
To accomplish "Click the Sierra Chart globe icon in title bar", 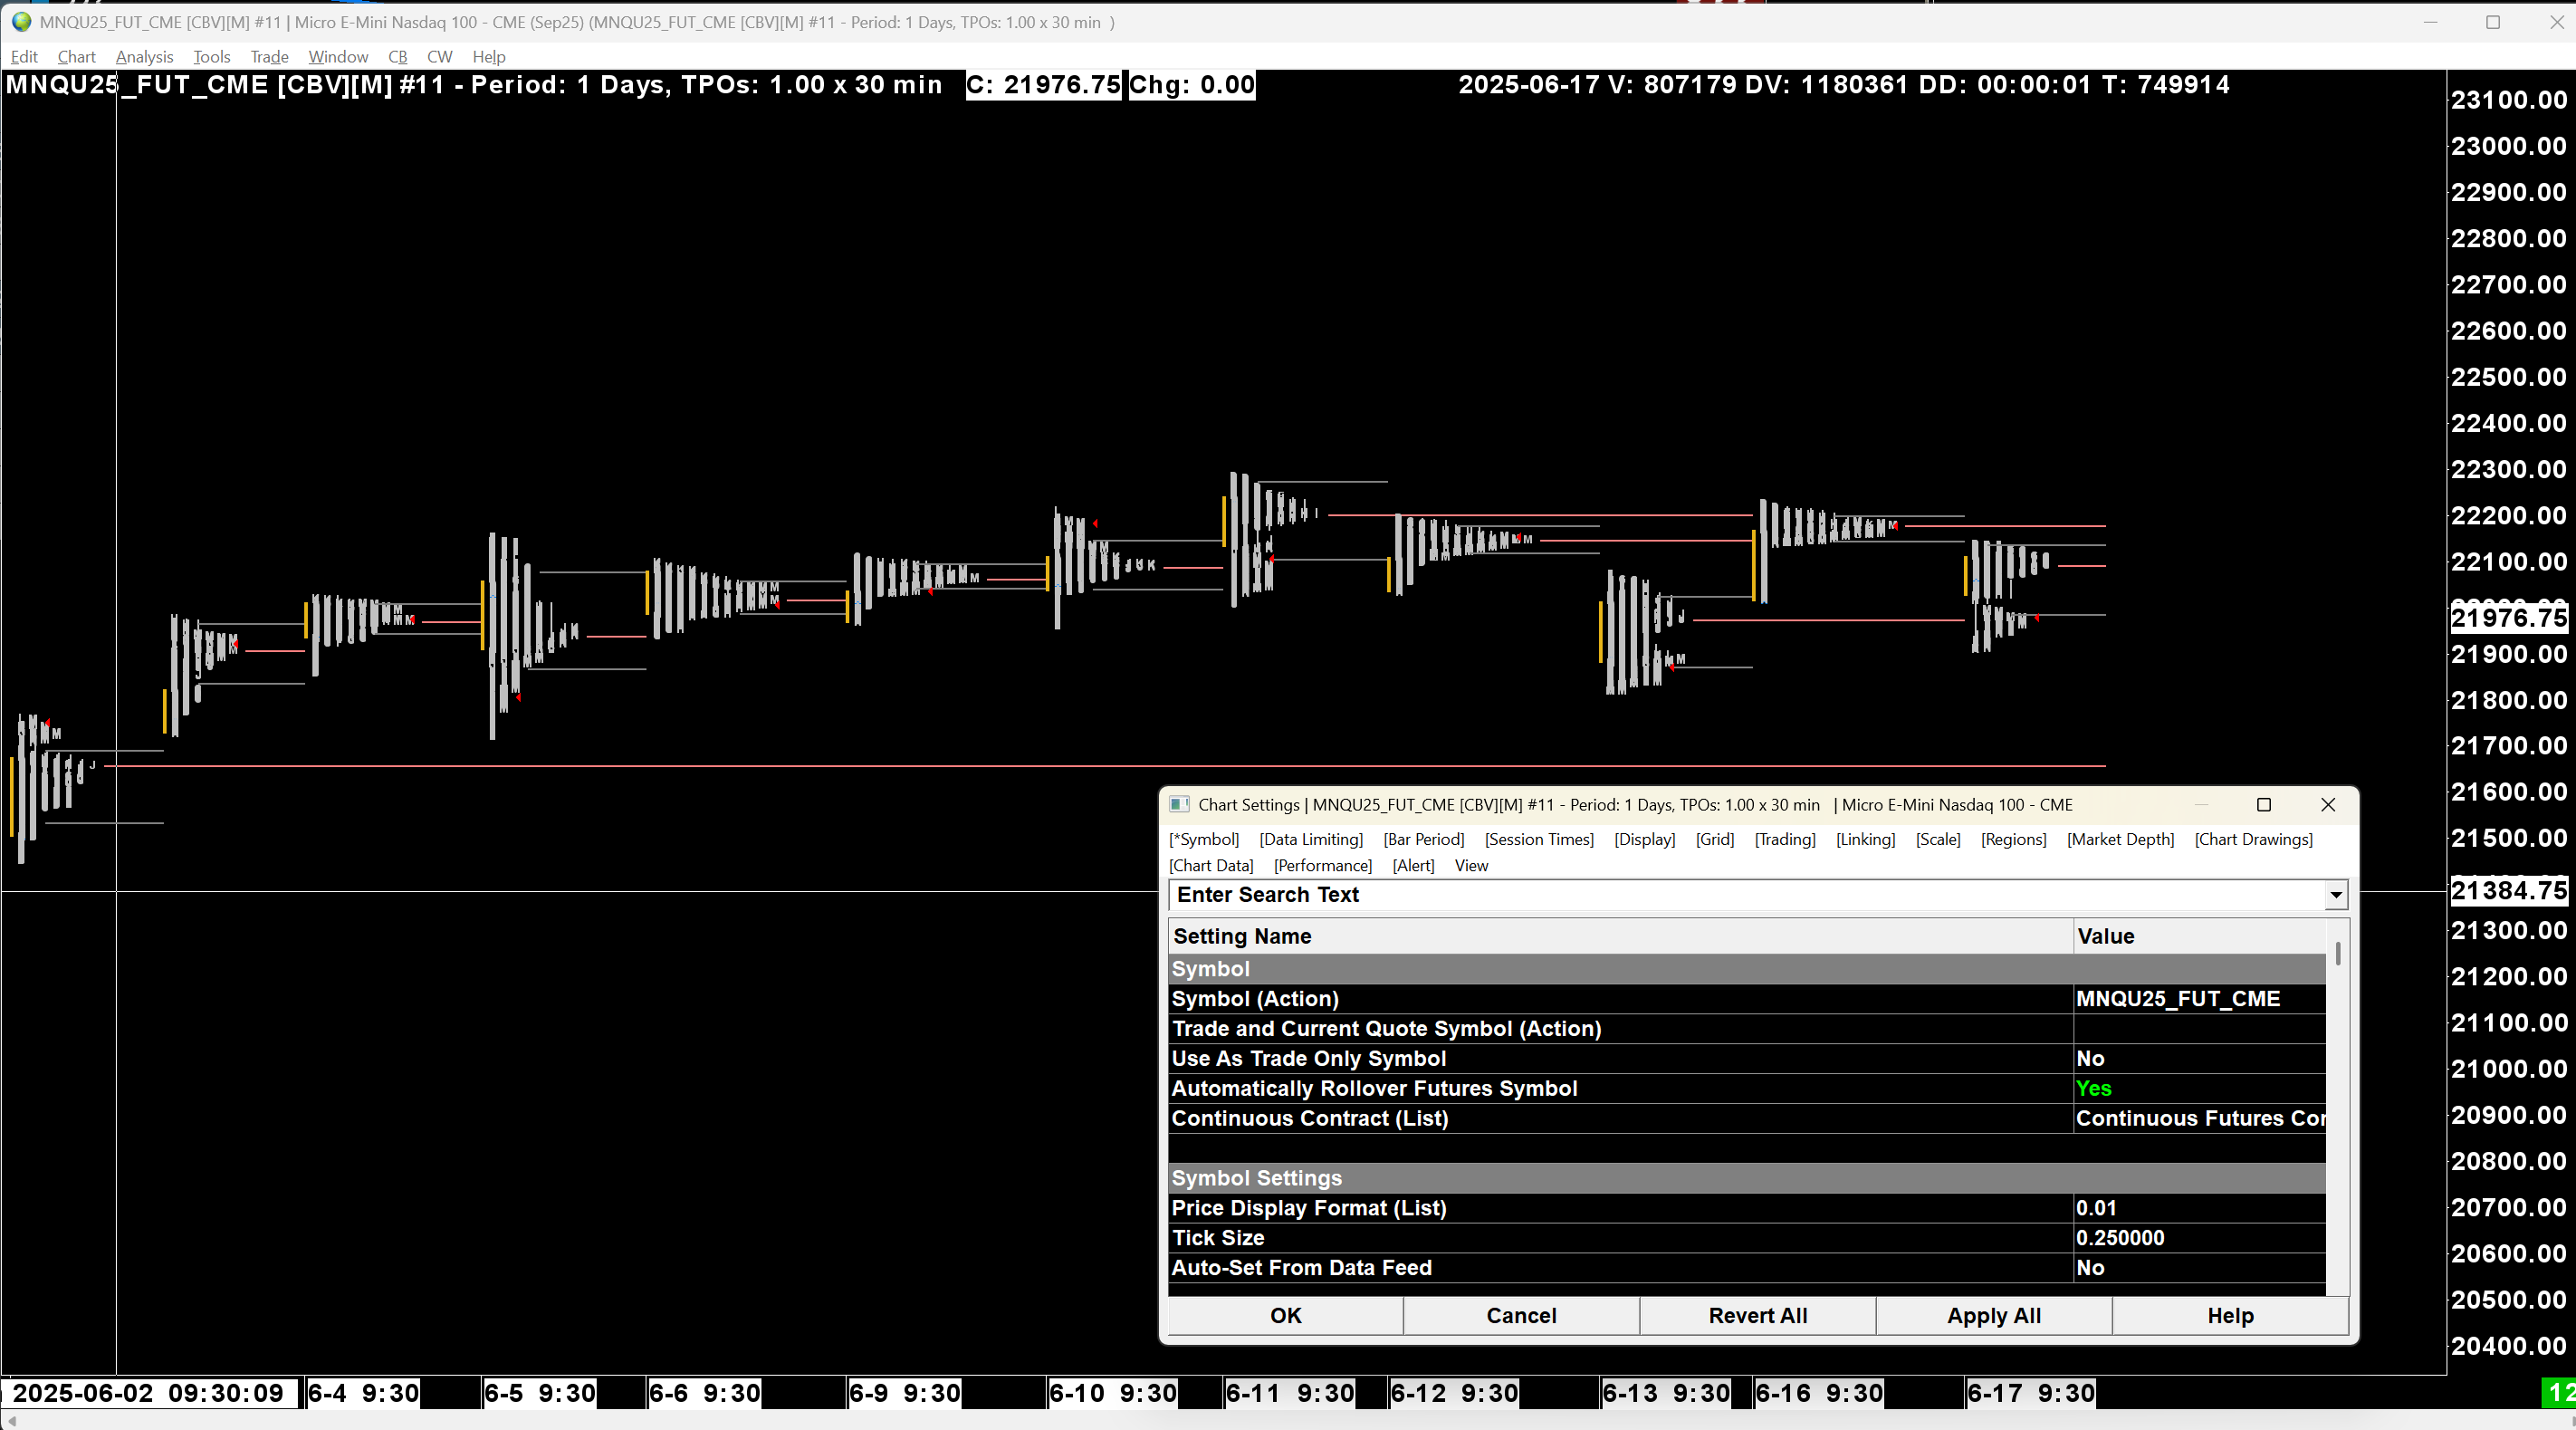I will [x=21, y=22].
